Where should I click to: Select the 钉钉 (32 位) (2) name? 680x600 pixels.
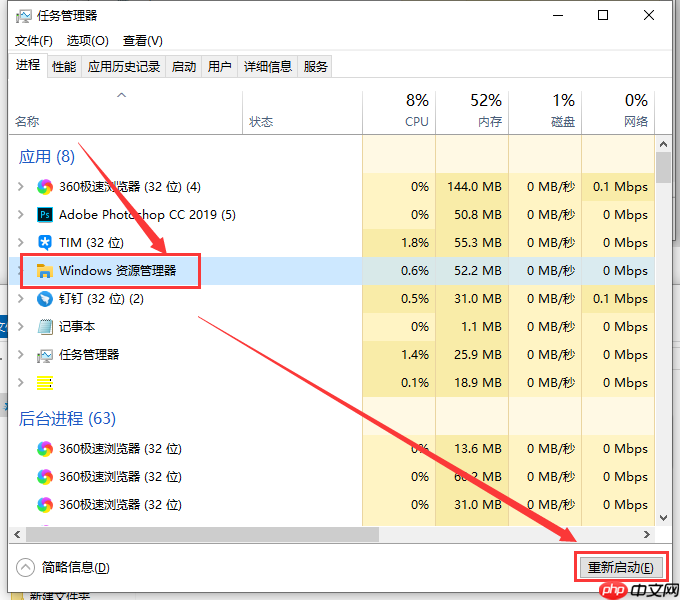[101, 299]
